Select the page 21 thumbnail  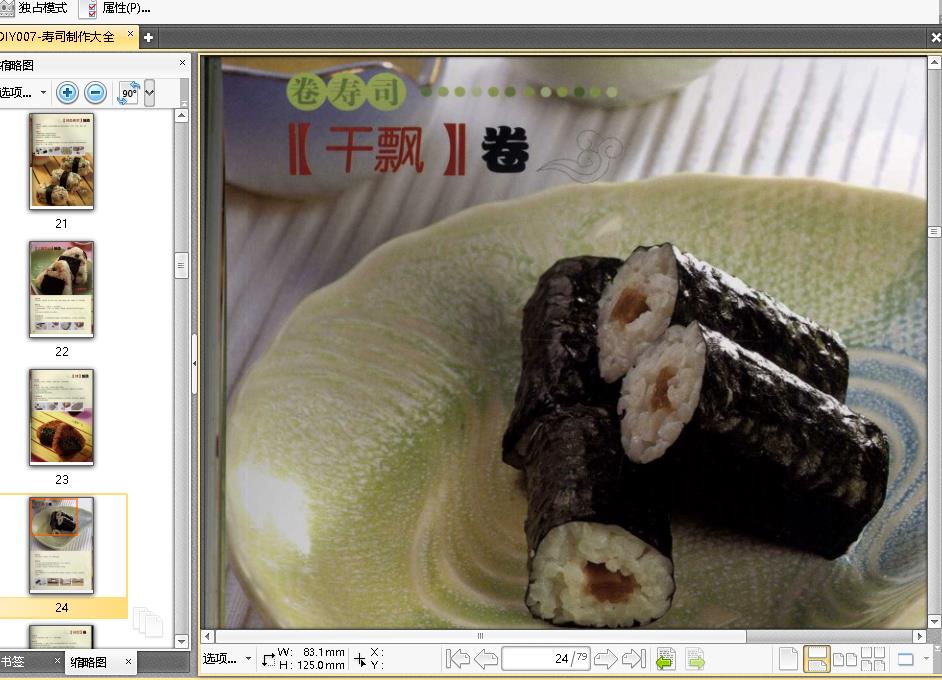[61, 162]
